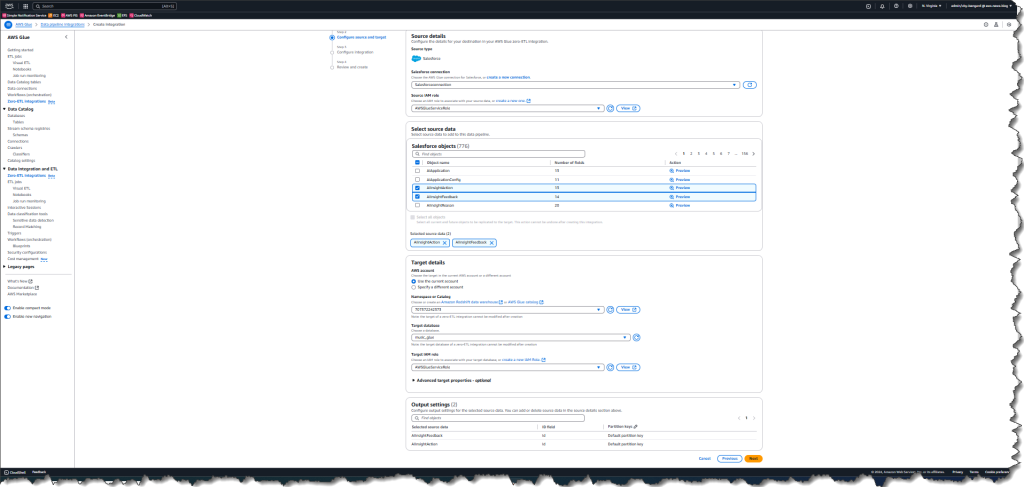Click the edit Partition keys icon

[635, 426]
